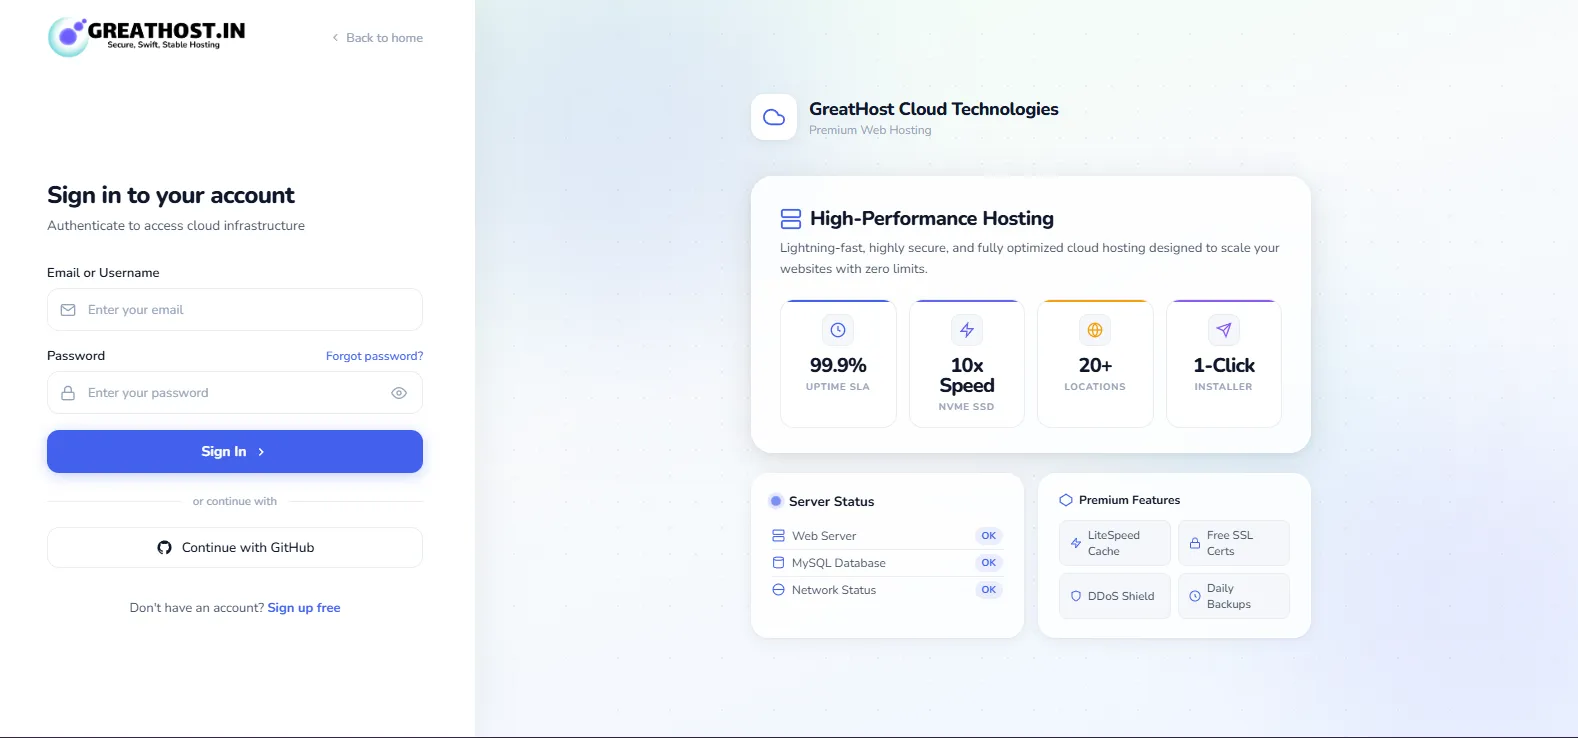This screenshot has height=738, width=1578.
Task: Click the LiteSpeed Cache bolt icon
Action: coord(1076,543)
